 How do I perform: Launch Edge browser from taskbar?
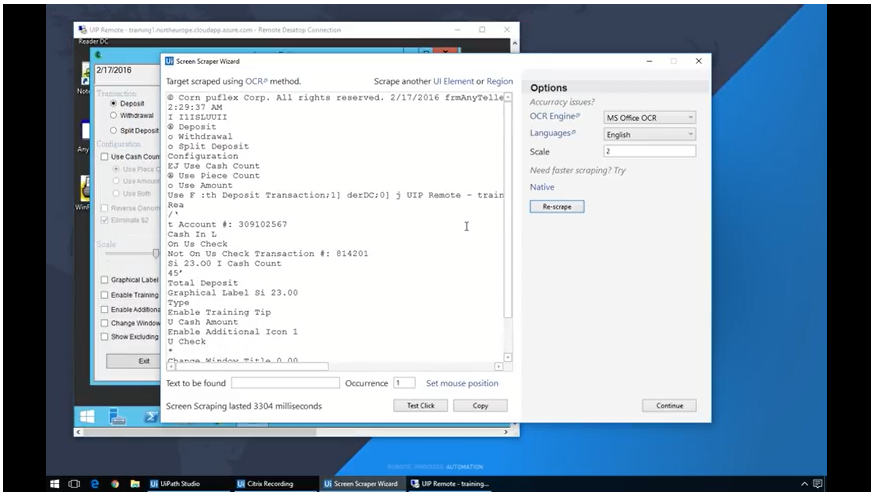(x=95, y=484)
